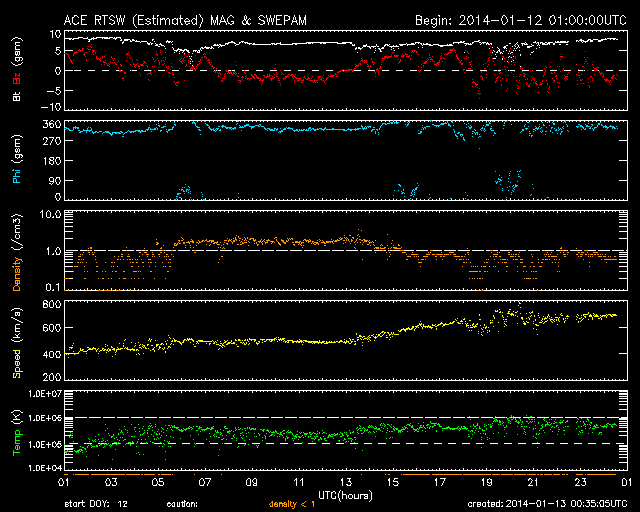640x512 pixels.
Task: Click the Begin timestamp text at top
Action: coord(519,20)
